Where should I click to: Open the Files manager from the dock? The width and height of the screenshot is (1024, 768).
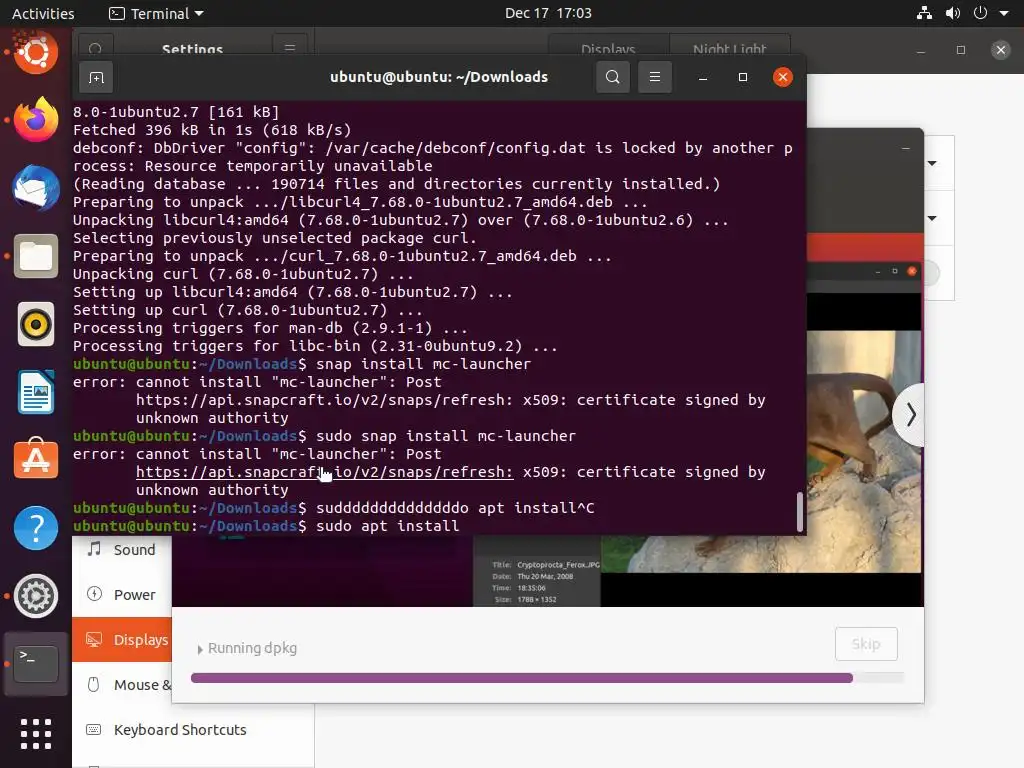[x=36, y=256]
